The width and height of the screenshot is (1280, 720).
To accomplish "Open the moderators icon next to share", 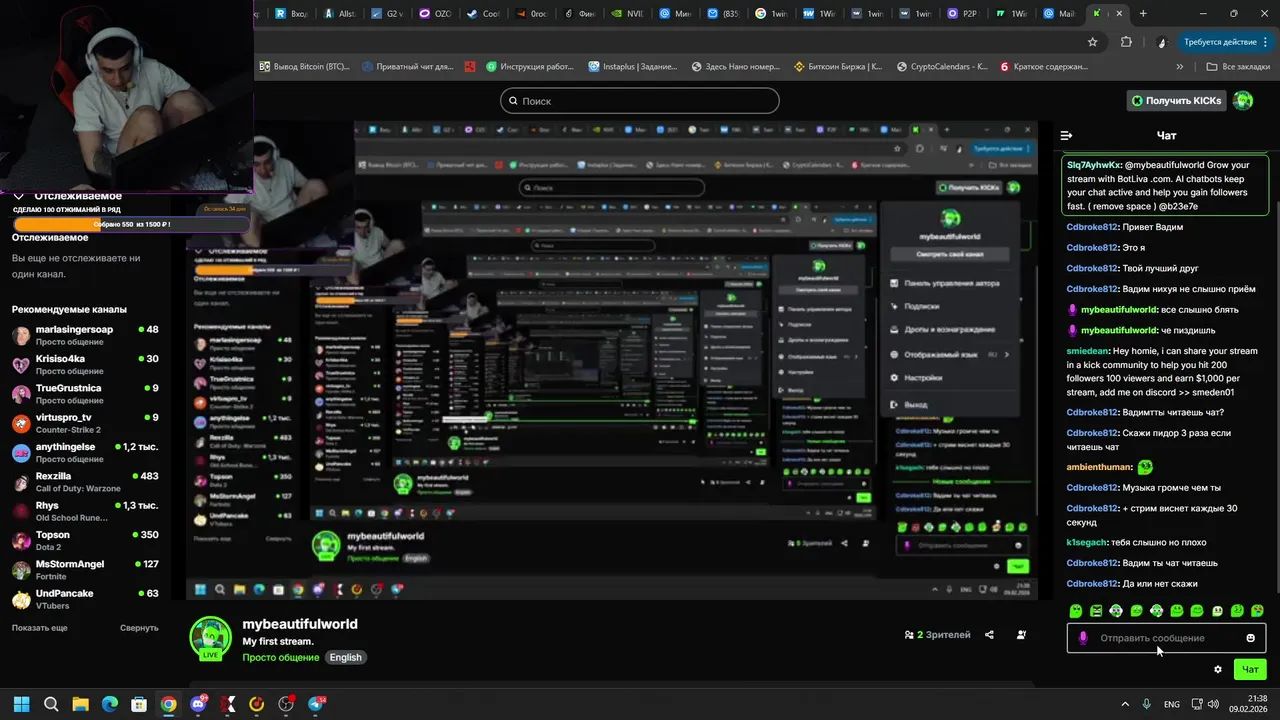I will click(1021, 635).
